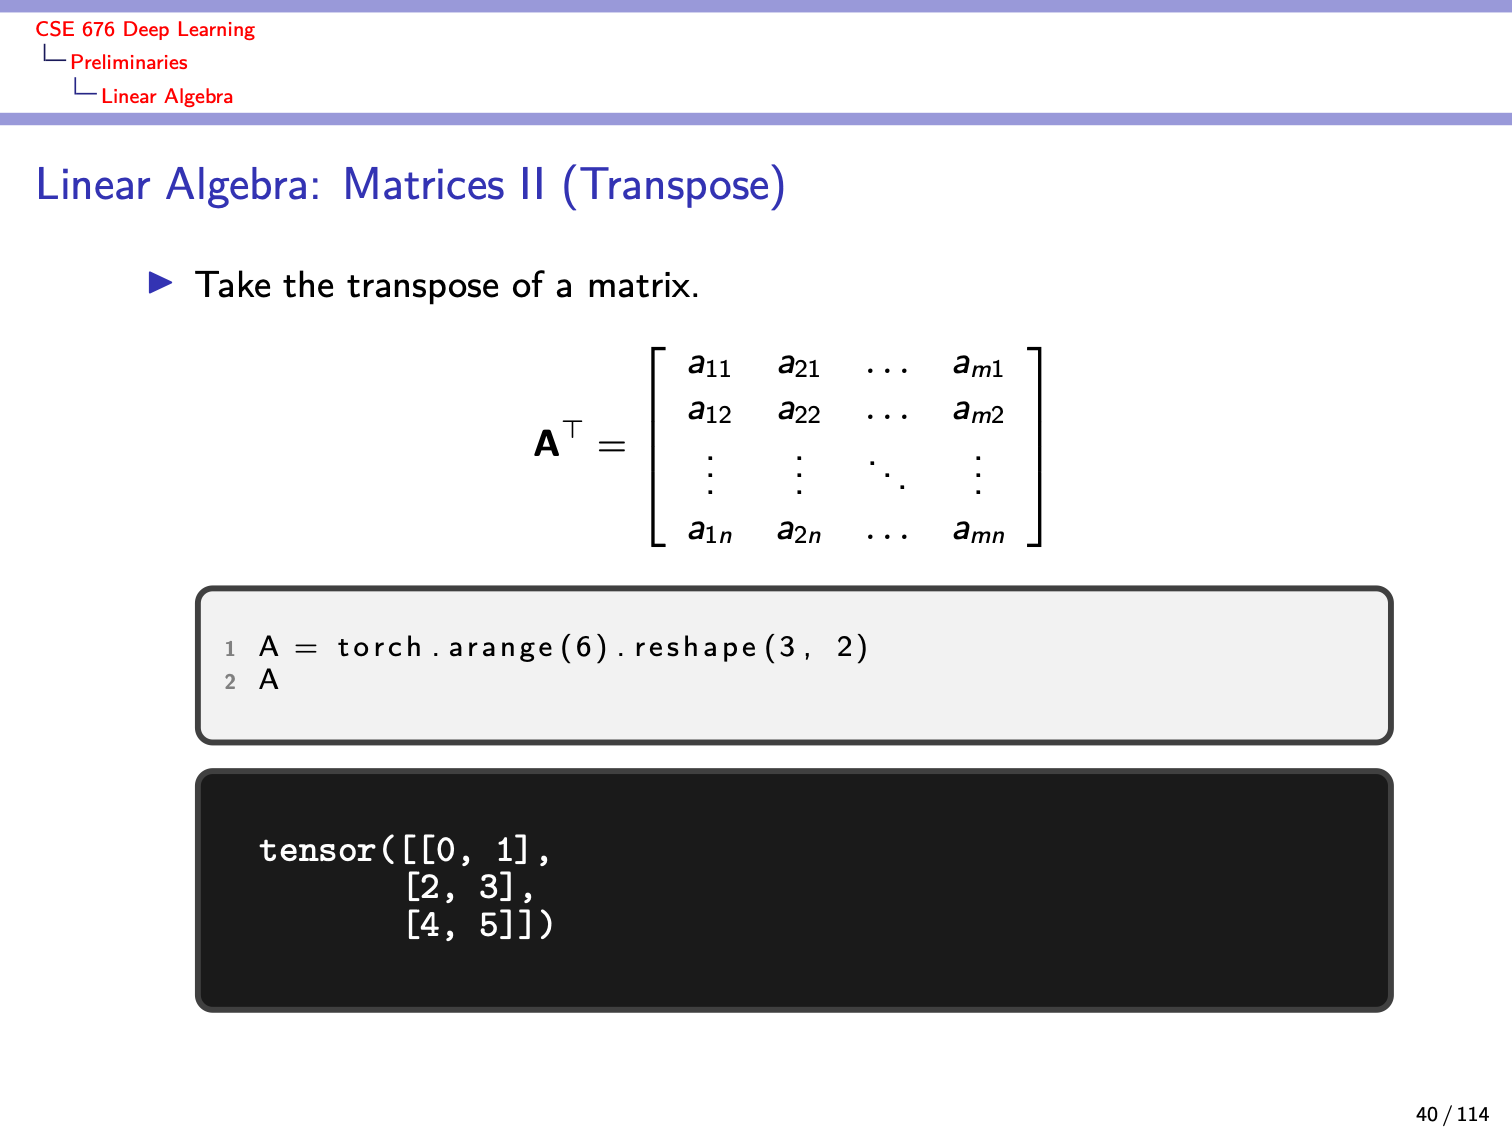Click code line number 1

pos(230,649)
